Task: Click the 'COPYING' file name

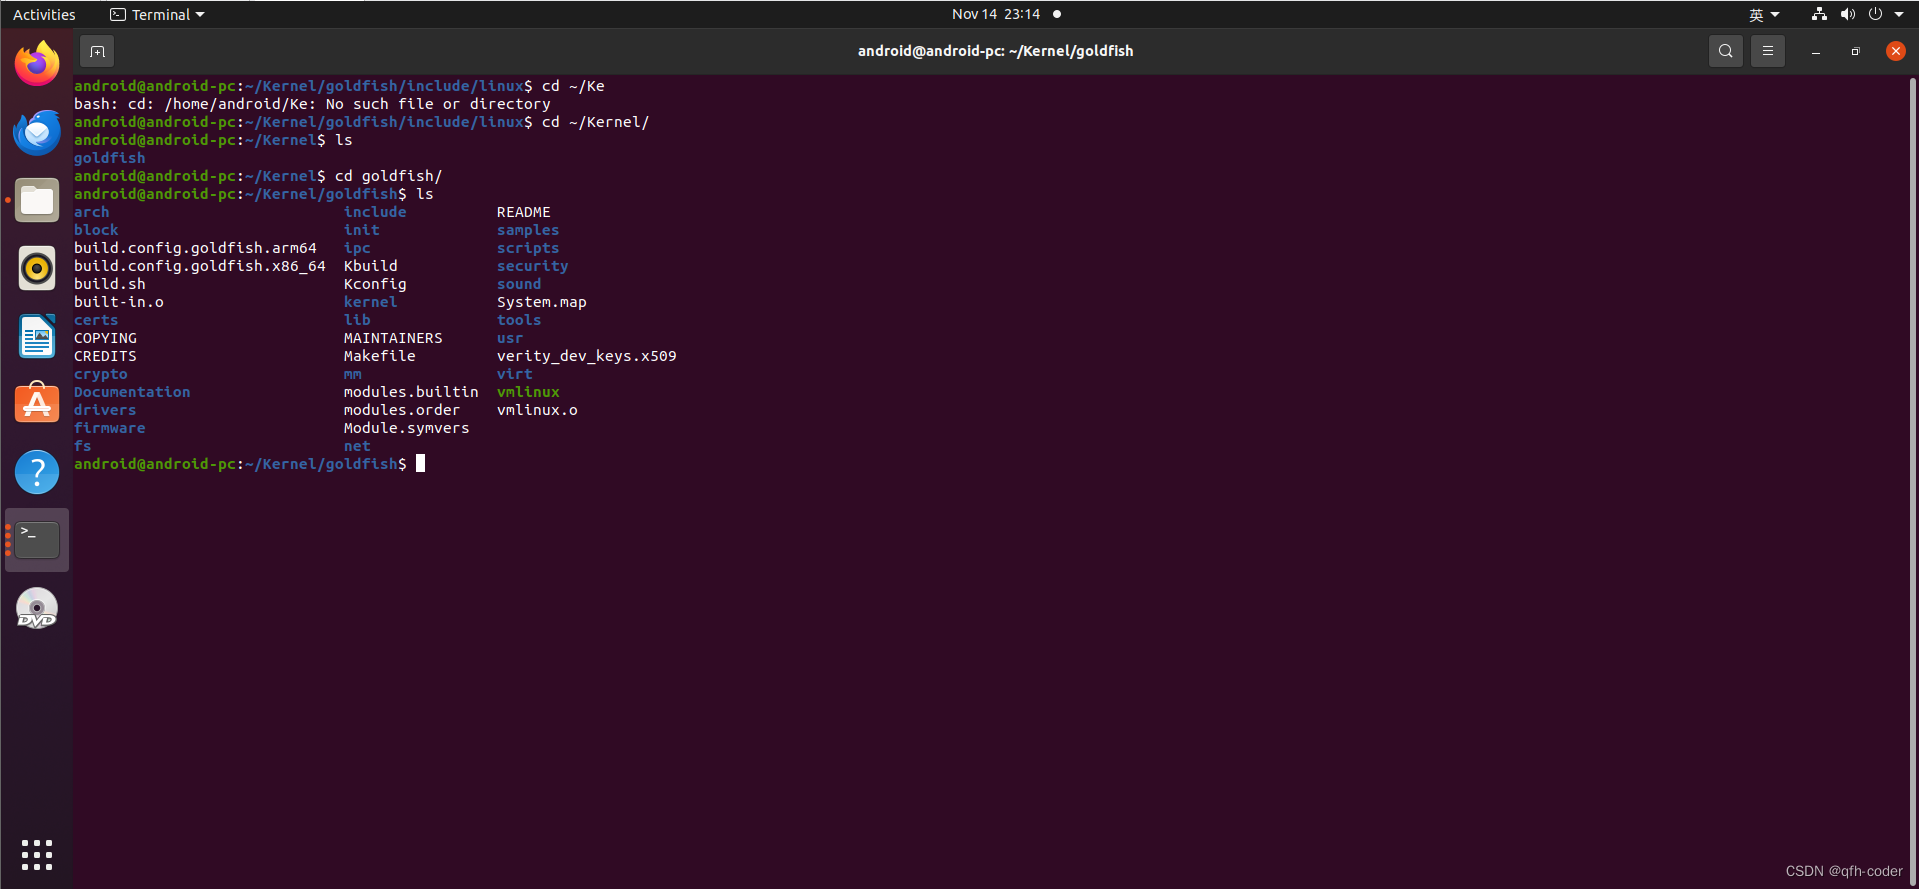Action: 105,338
